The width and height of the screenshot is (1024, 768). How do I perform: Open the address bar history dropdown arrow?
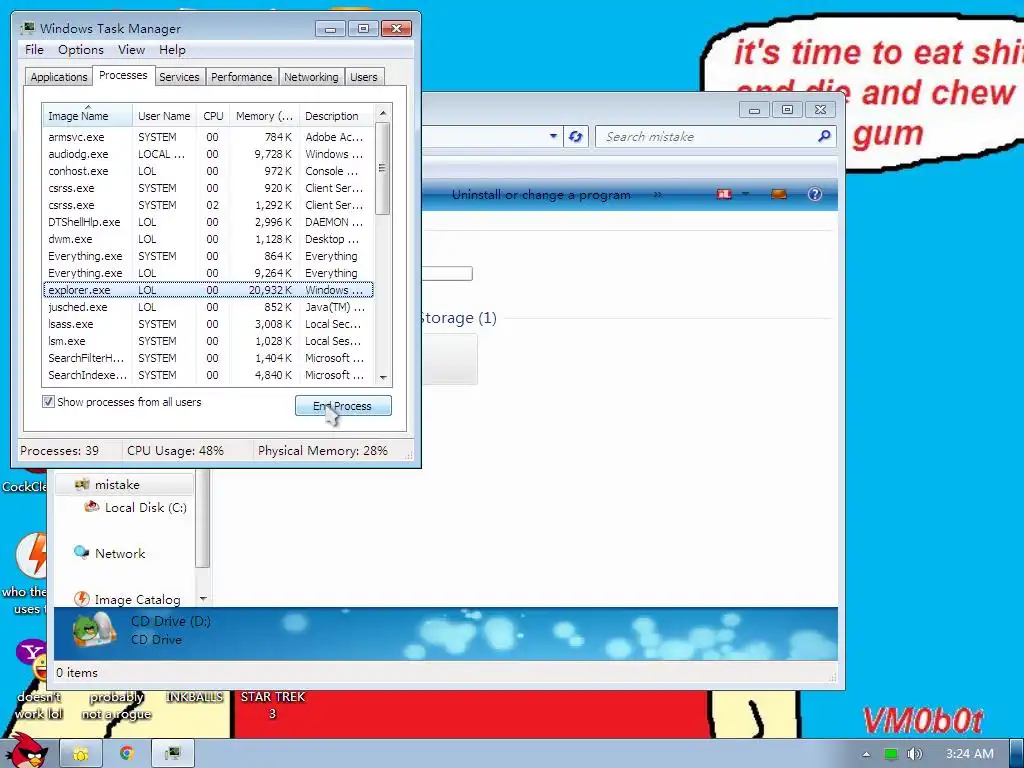coord(553,136)
